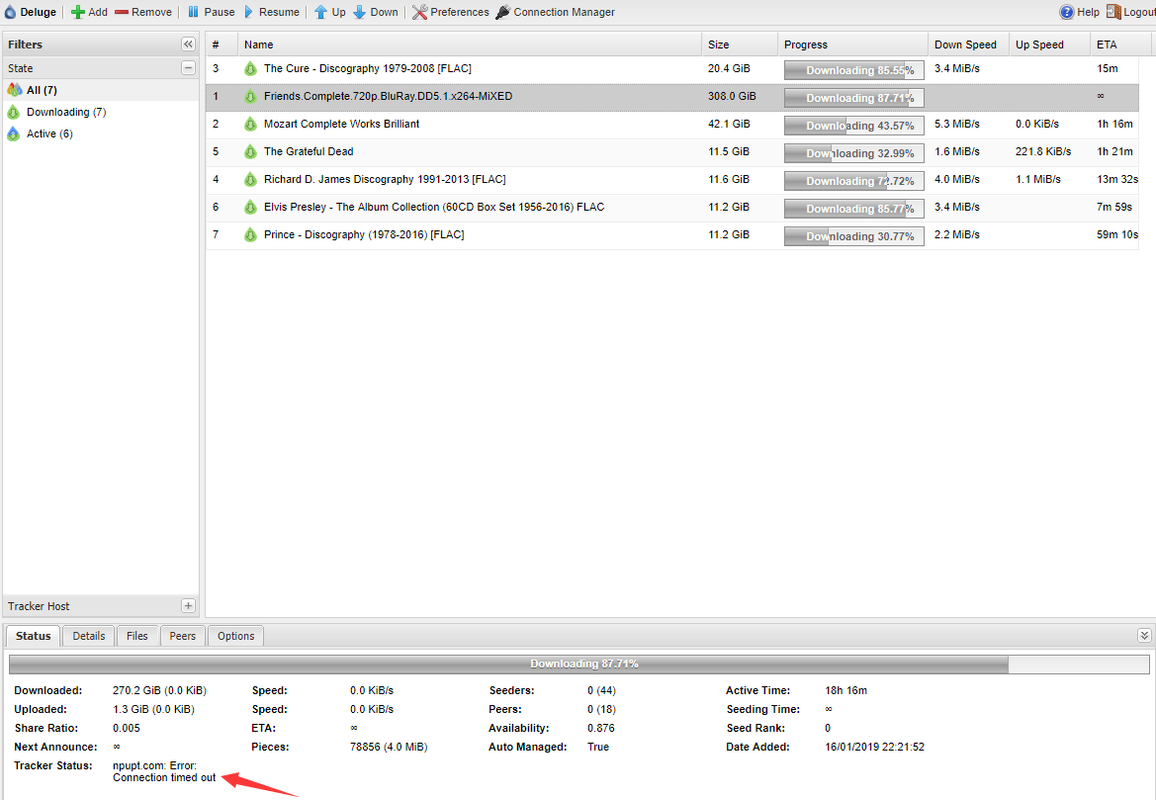The height and width of the screenshot is (800, 1156).
Task: Open the Files tab
Action: coord(137,636)
